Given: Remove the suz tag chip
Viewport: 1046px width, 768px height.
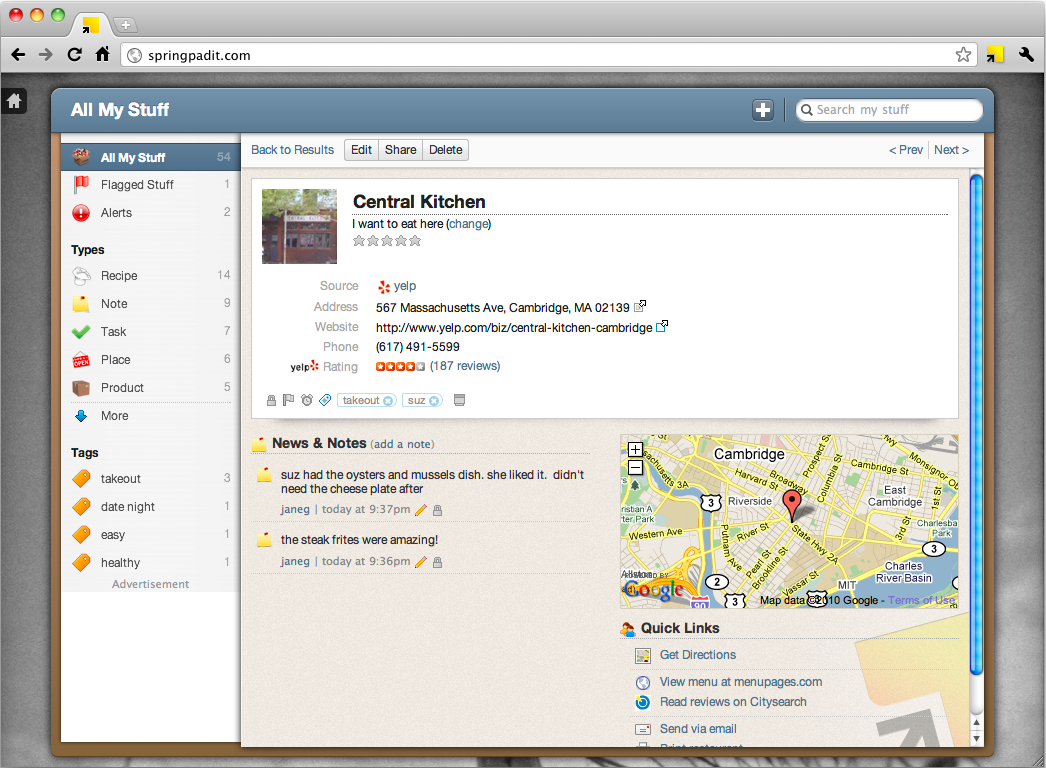Looking at the screenshot, I should point(434,401).
